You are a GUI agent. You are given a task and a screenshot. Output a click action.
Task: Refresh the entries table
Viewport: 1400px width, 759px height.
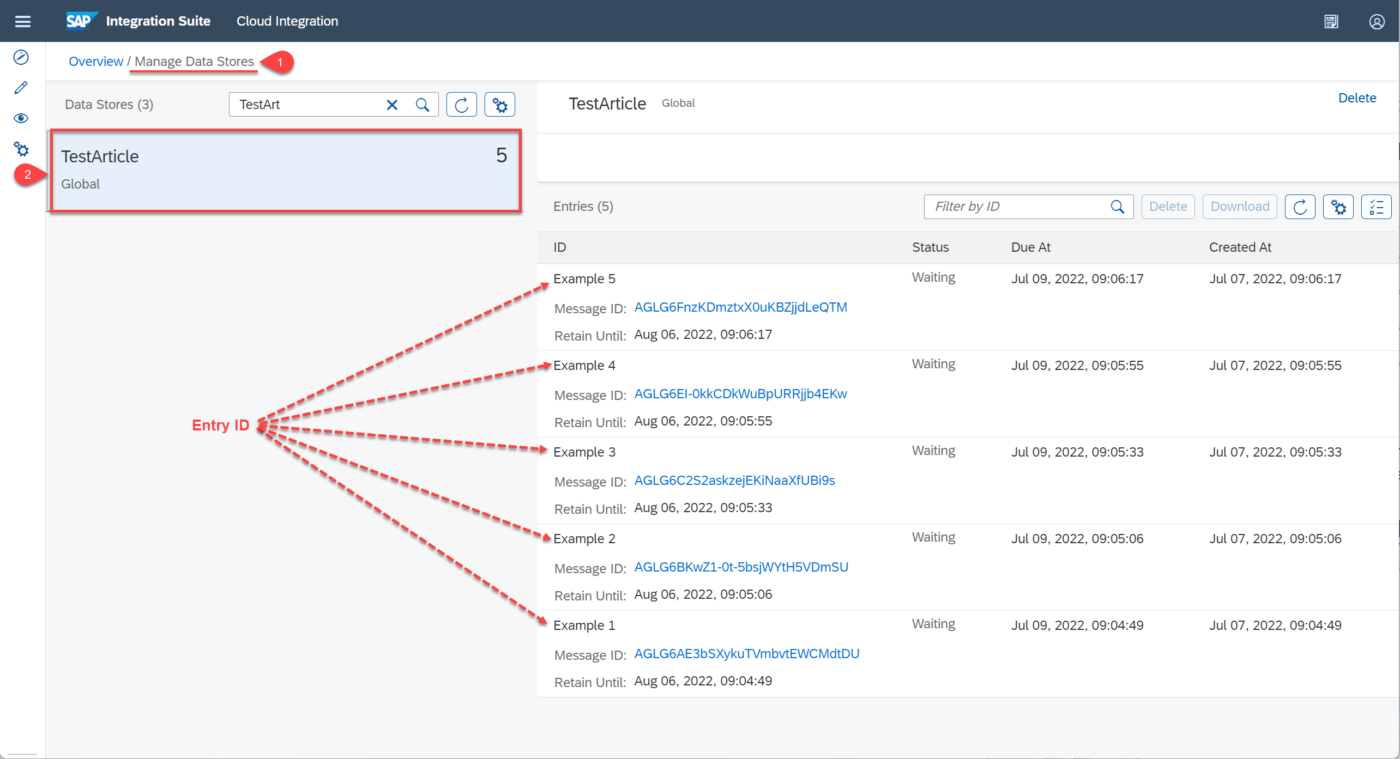1300,207
